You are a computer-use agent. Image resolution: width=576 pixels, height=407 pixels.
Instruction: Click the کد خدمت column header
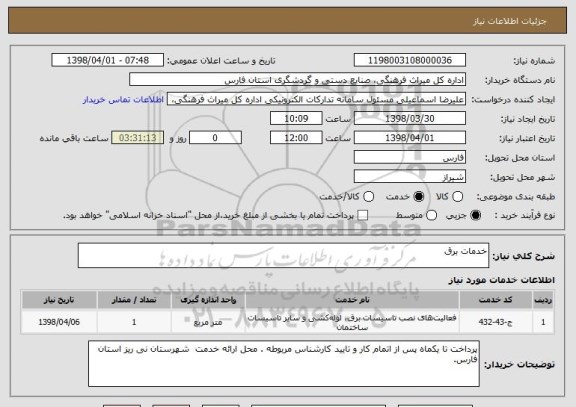[x=495, y=300]
